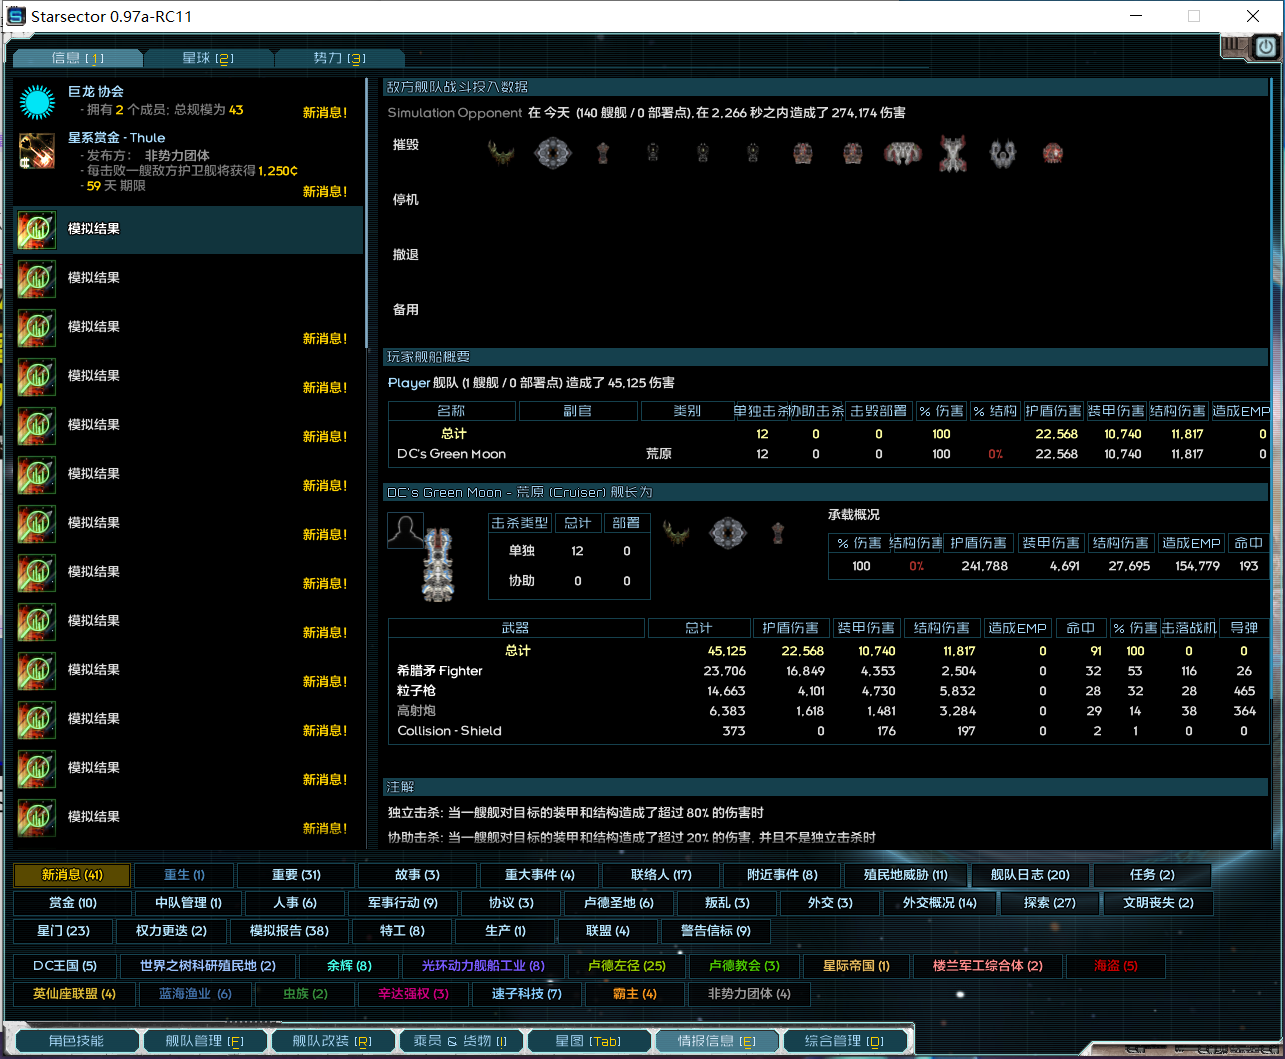Toggle the 探索 (27) intel filter
Viewport: 1285px width, 1059px height.
1048,903
